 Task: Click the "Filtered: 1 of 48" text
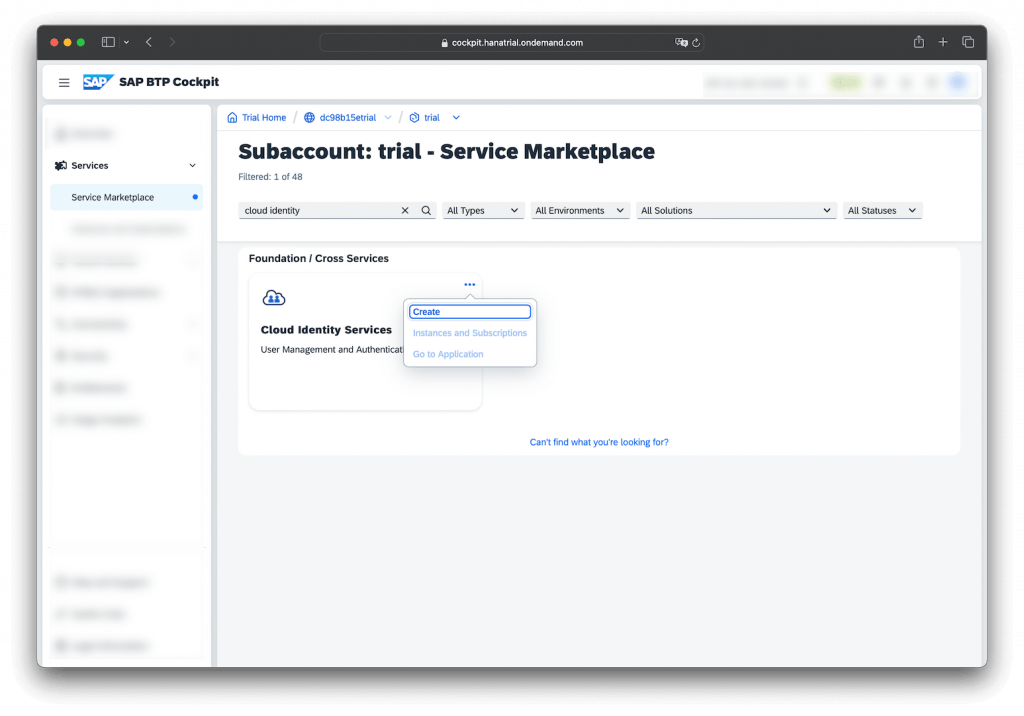[x=270, y=177]
